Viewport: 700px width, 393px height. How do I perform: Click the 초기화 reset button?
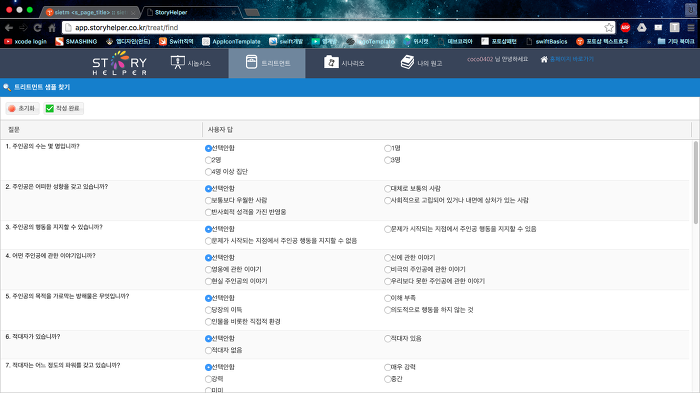tap(22, 108)
